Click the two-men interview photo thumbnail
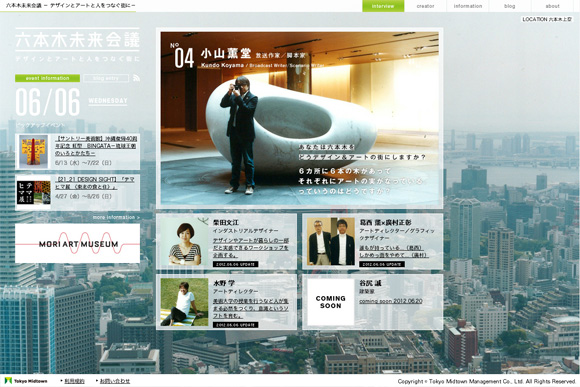The height and width of the screenshot is (387, 580). (x=331, y=241)
